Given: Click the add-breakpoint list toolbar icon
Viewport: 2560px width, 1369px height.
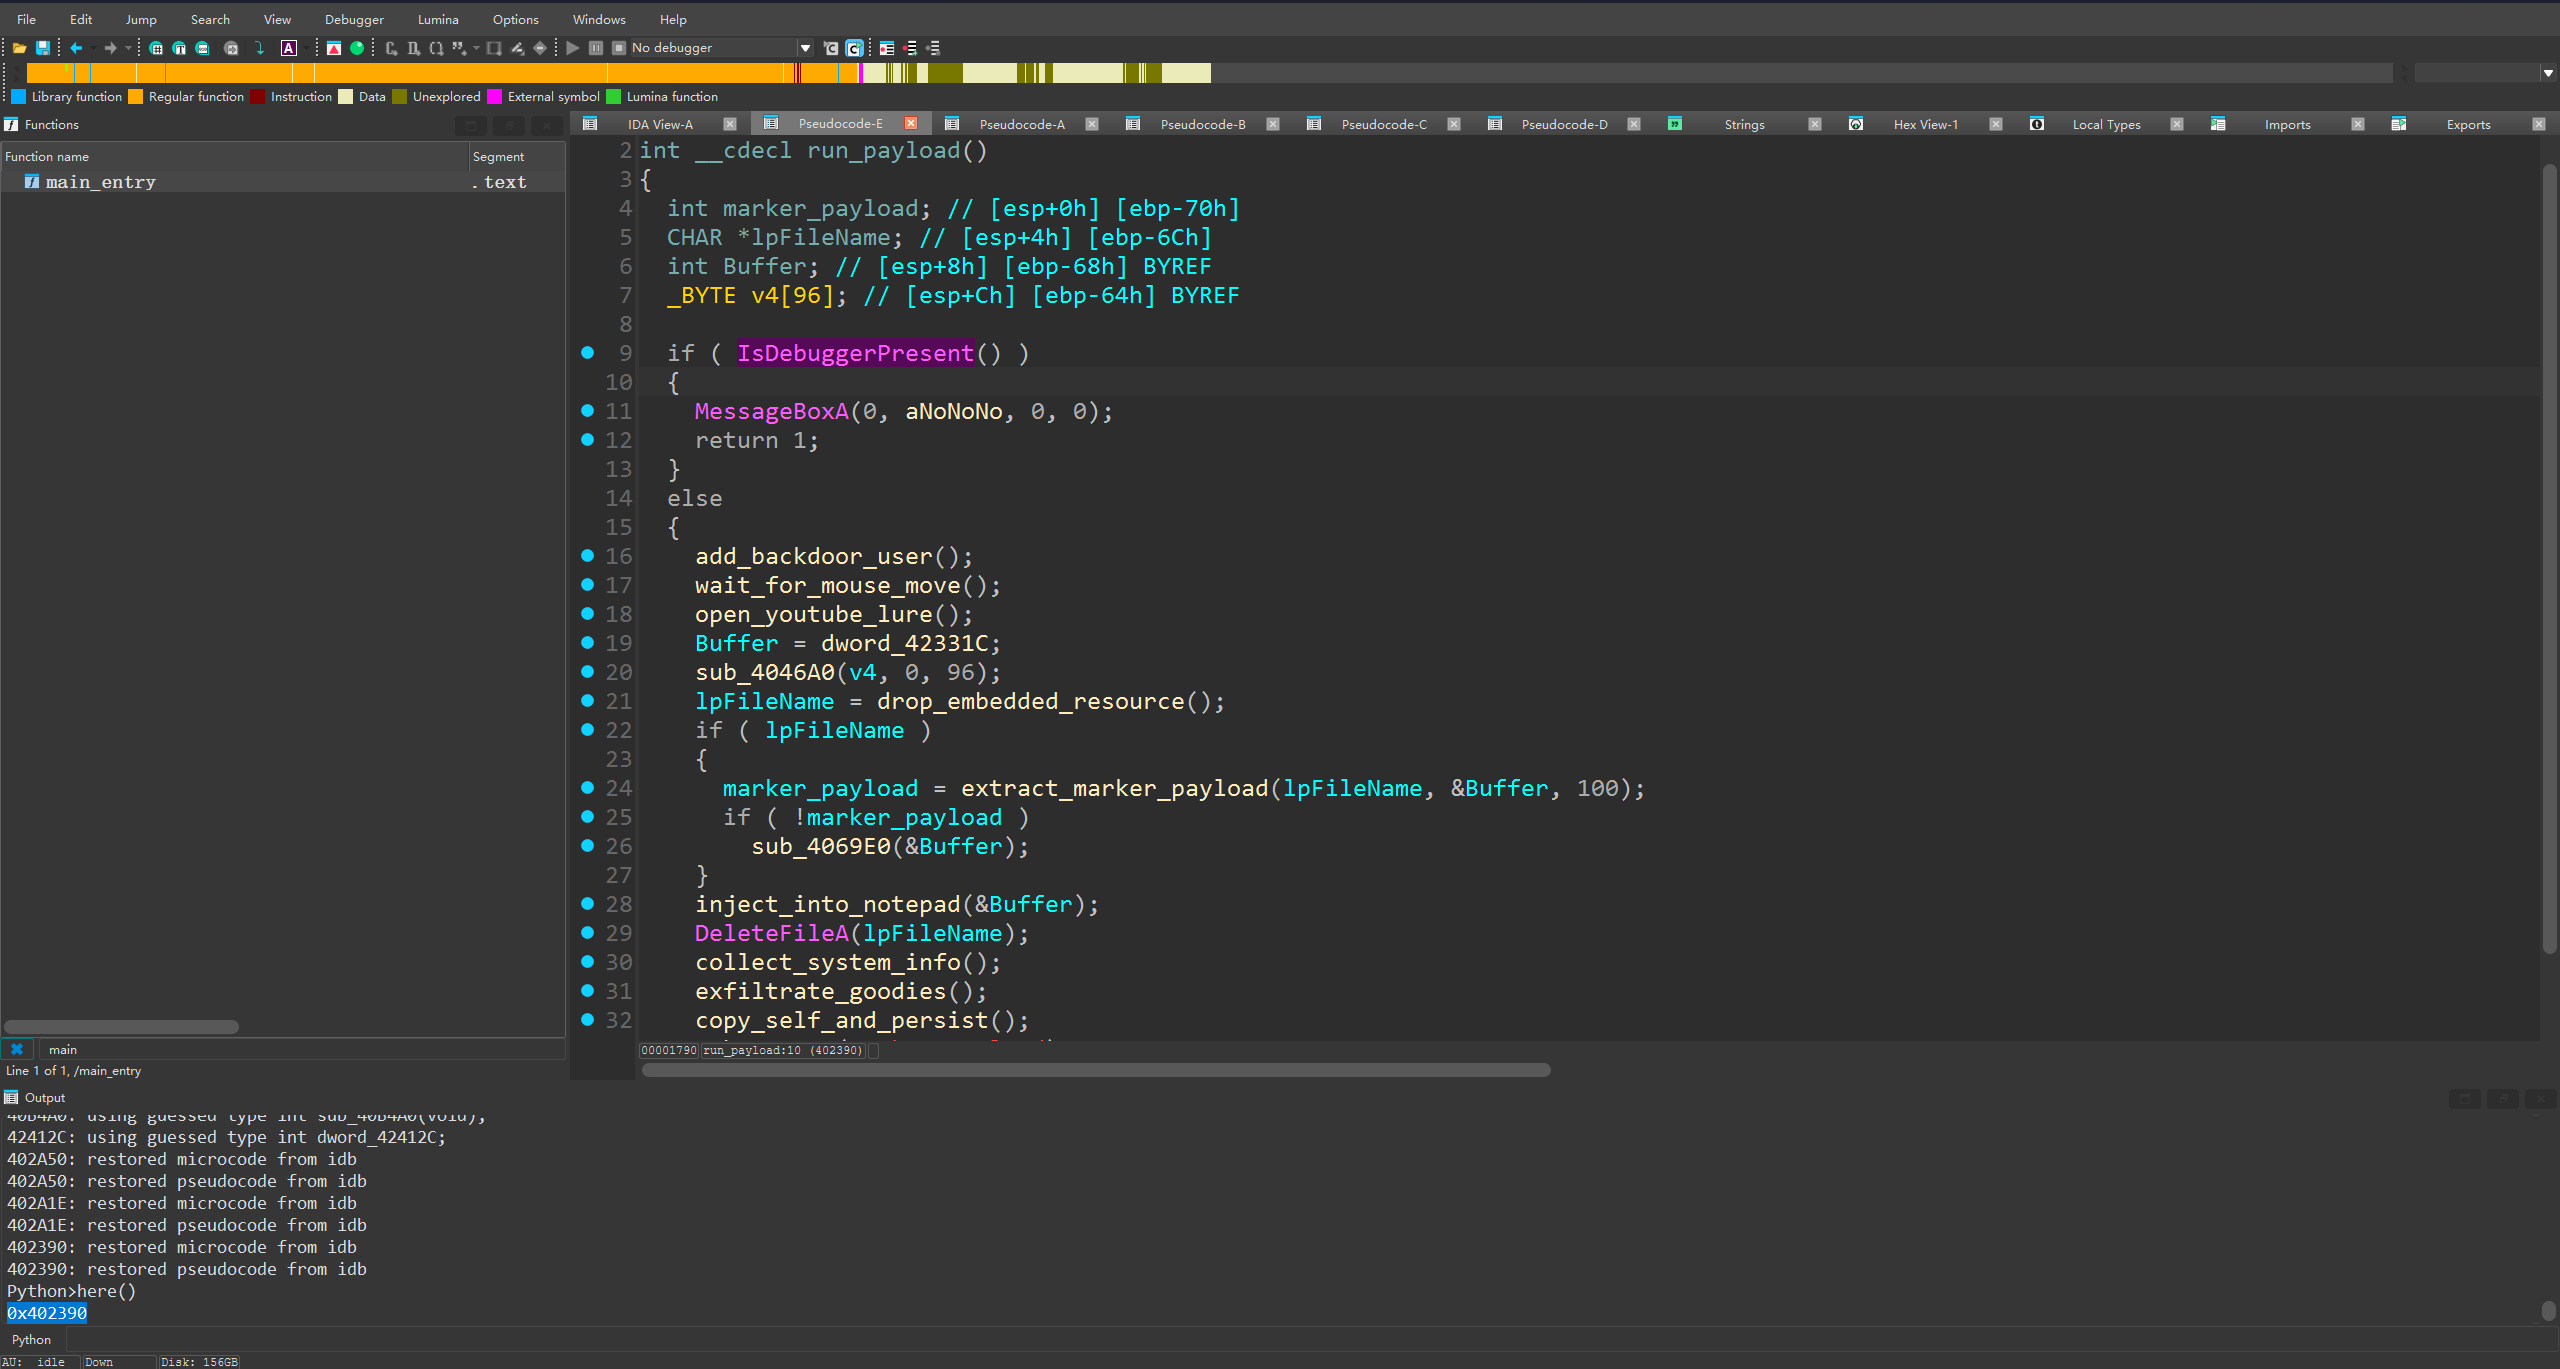Looking at the screenshot, I should click(x=910, y=48).
